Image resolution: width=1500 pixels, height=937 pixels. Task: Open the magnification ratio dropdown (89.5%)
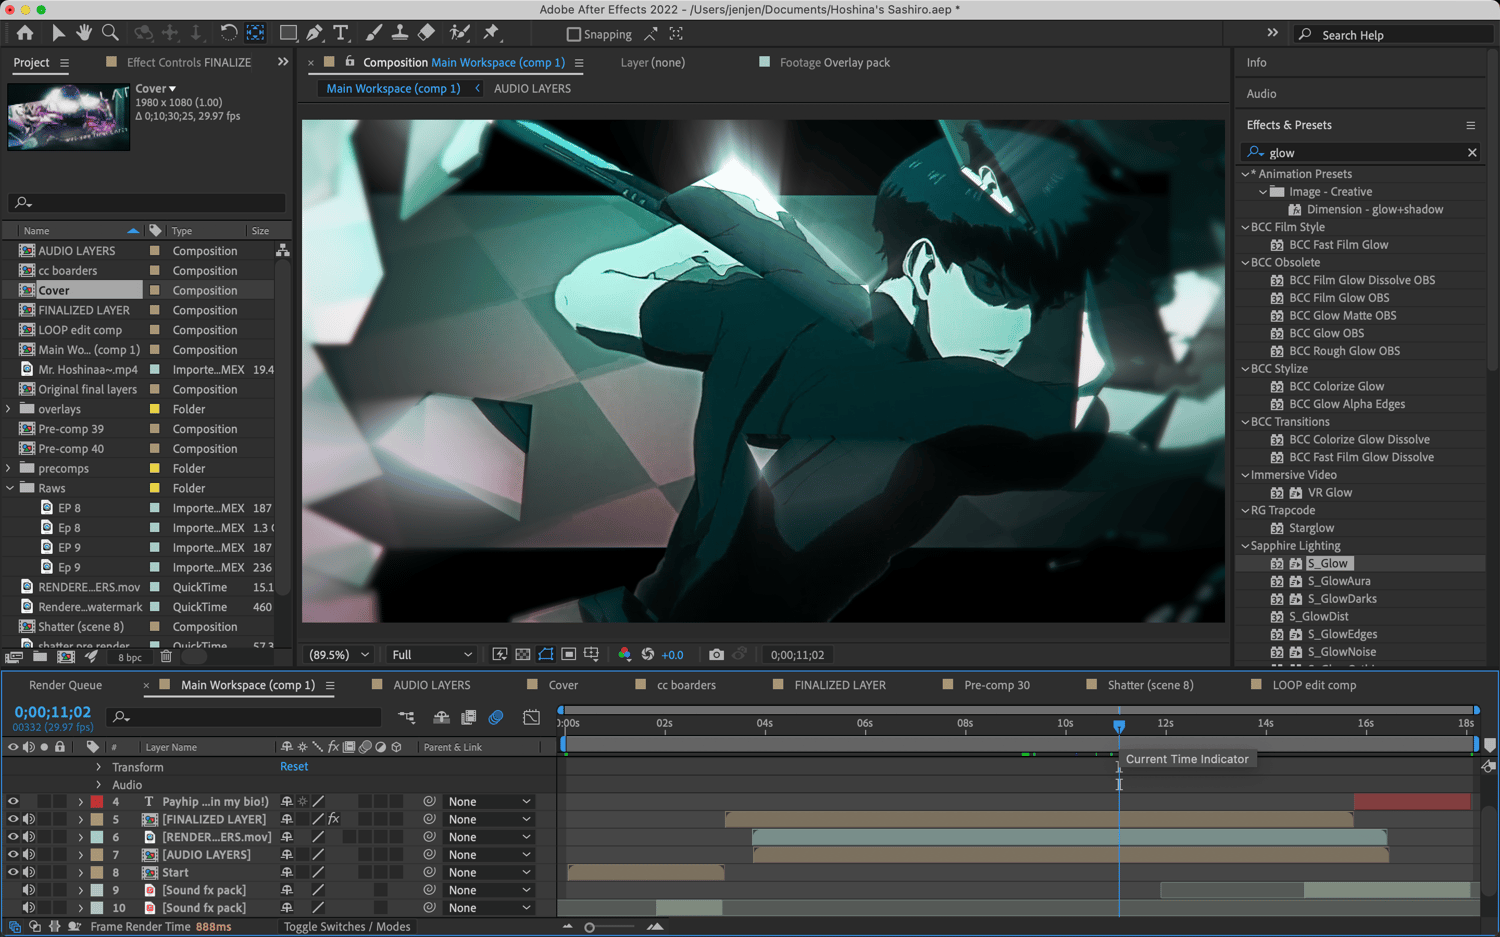tap(339, 655)
